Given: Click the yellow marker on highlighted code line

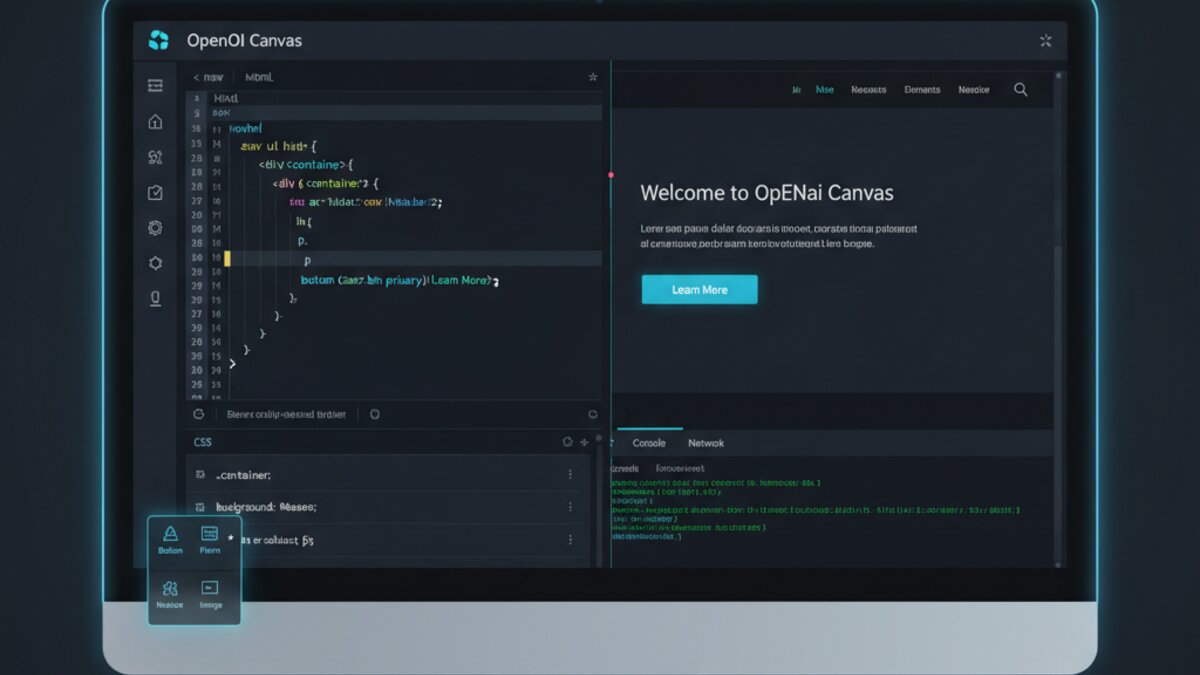Looking at the screenshot, I should point(227,258).
